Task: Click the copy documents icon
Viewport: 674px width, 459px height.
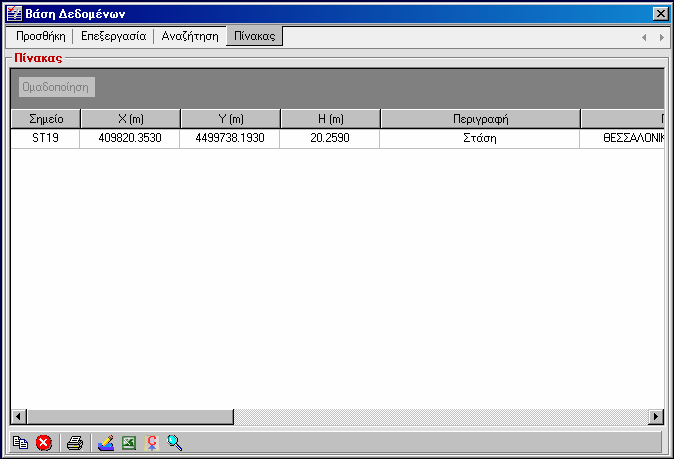Action: [20, 442]
